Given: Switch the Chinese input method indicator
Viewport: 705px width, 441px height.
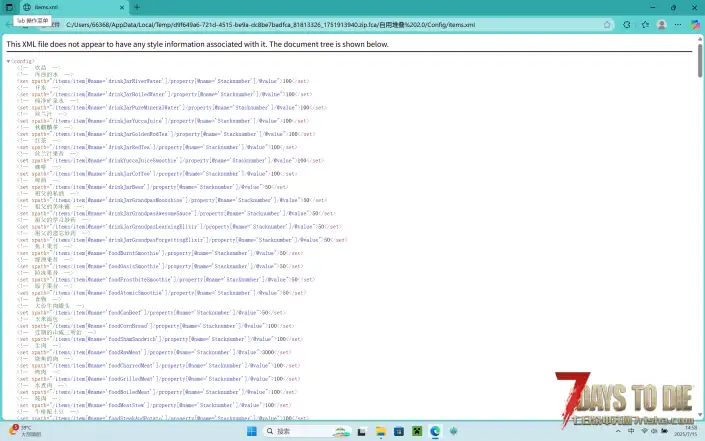Looking at the screenshot, I should [631, 431].
